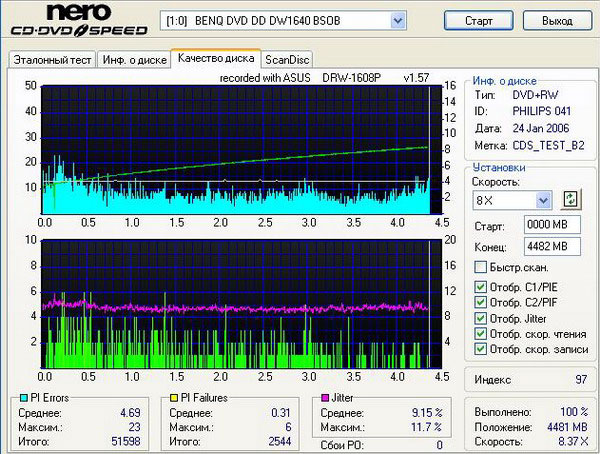Click the Старт button
This screenshot has width=600, height=454.
479,20
